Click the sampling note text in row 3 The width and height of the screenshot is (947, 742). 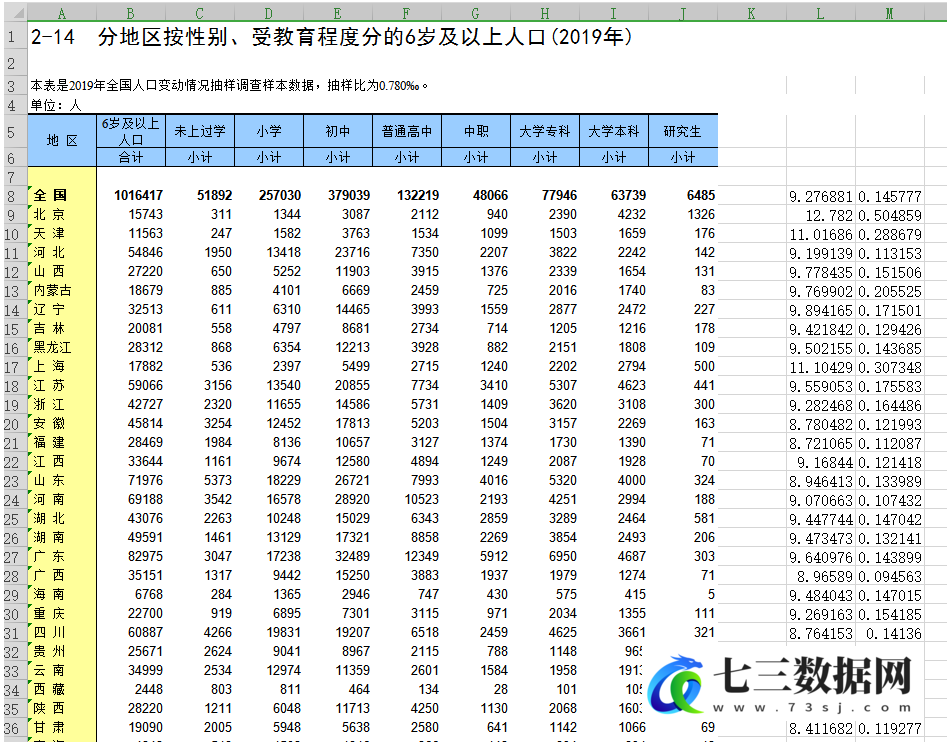pyautogui.click(x=229, y=86)
